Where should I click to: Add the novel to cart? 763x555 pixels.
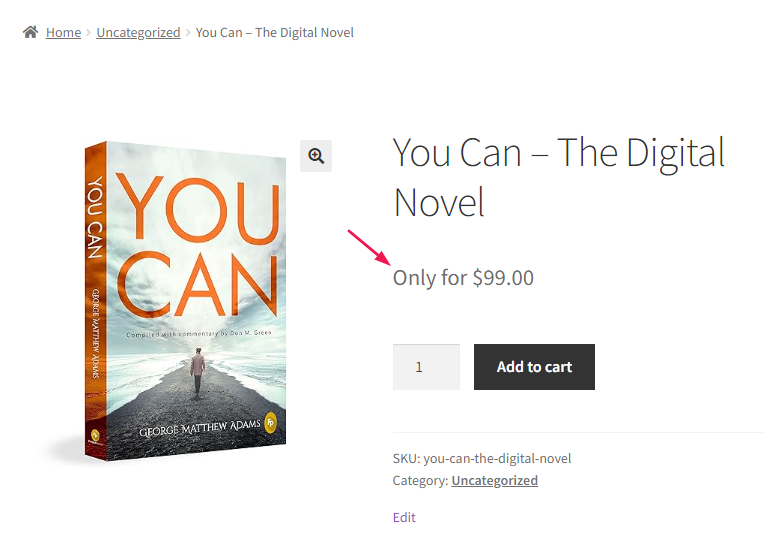pyautogui.click(x=534, y=367)
